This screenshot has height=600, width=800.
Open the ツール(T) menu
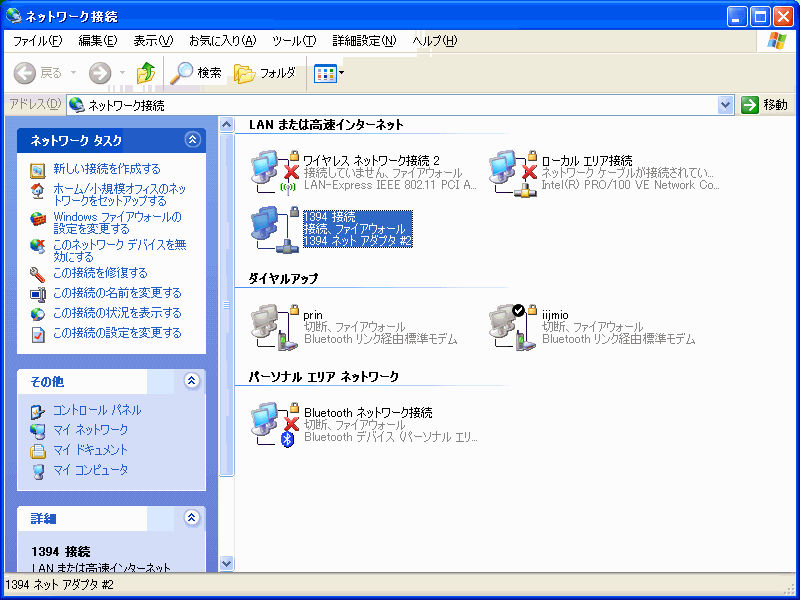tap(294, 41)
